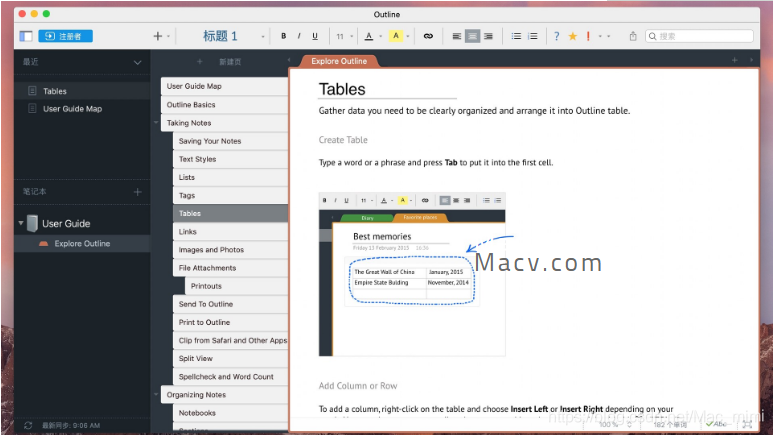Open the Text Styles page
774x435 pixels.
coord(231,159)
